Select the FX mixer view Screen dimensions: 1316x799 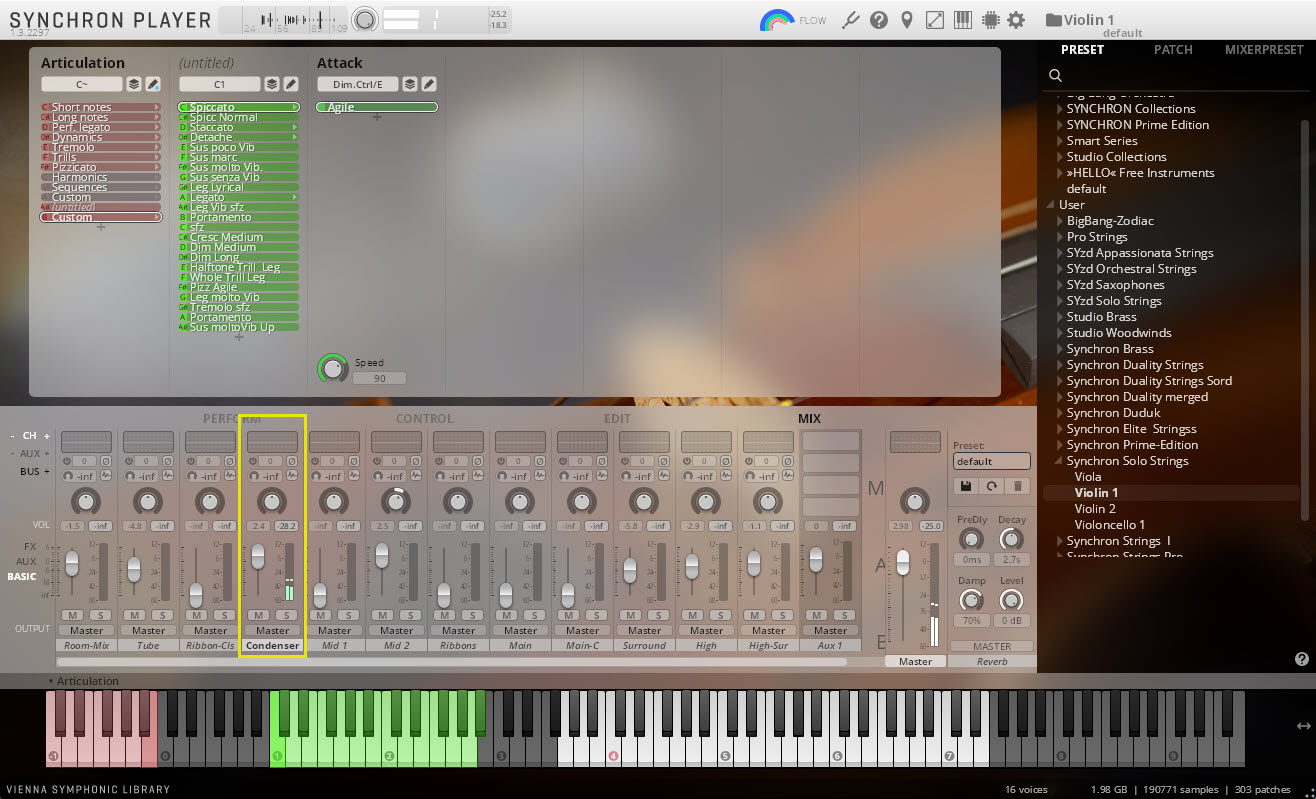pos(30,547)
